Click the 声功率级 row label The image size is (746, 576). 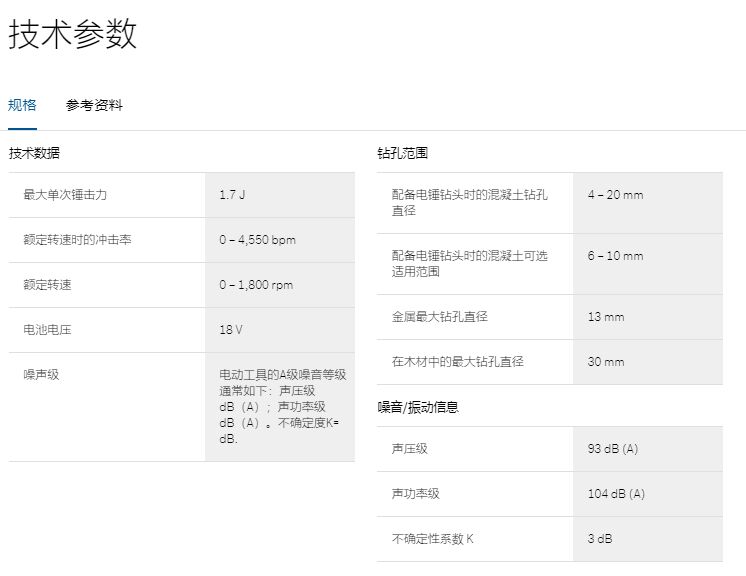click(x=416, y=494)
